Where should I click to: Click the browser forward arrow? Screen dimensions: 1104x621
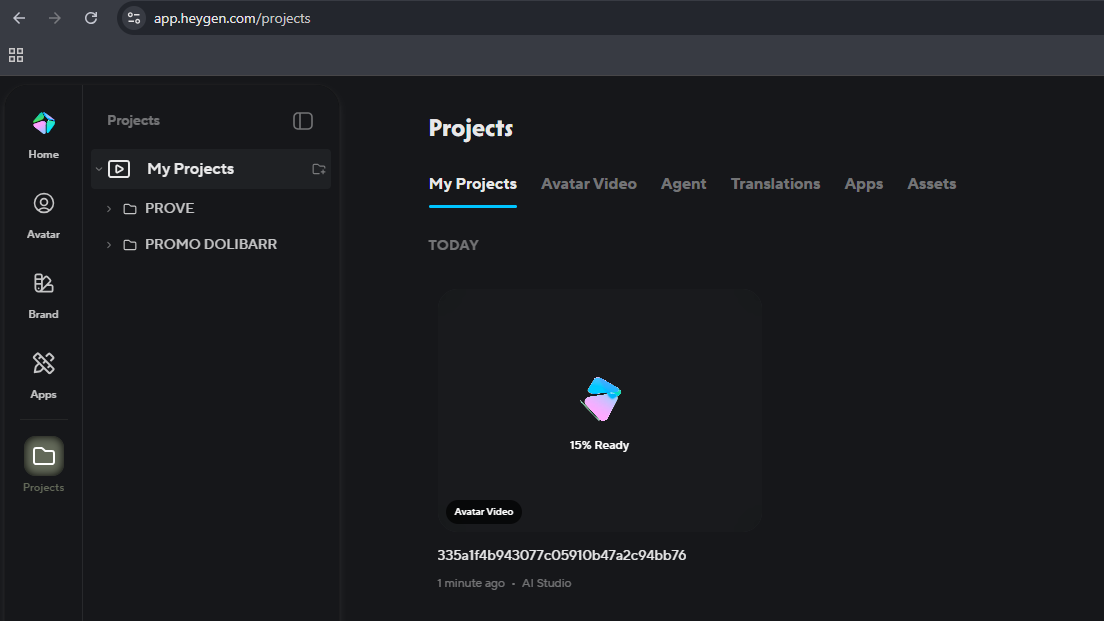click(55, 18)
